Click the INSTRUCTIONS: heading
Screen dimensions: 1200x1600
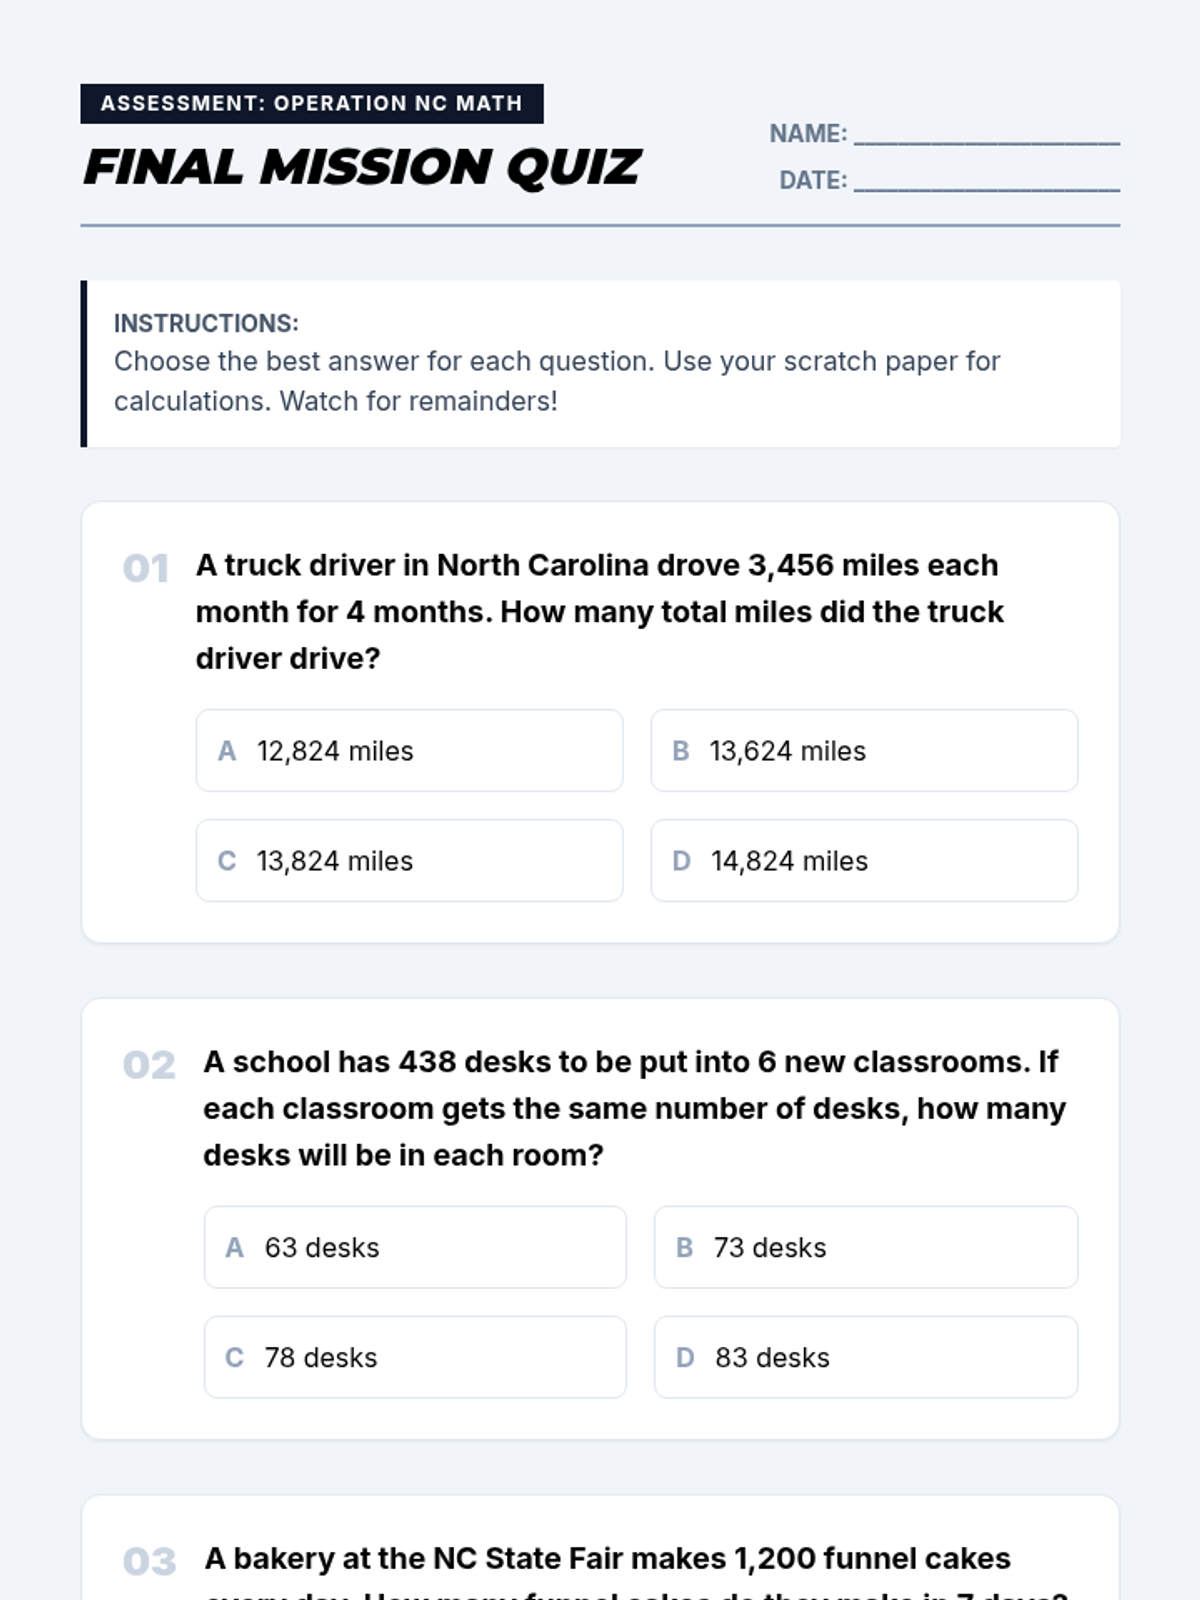click(x=206, y=323)
